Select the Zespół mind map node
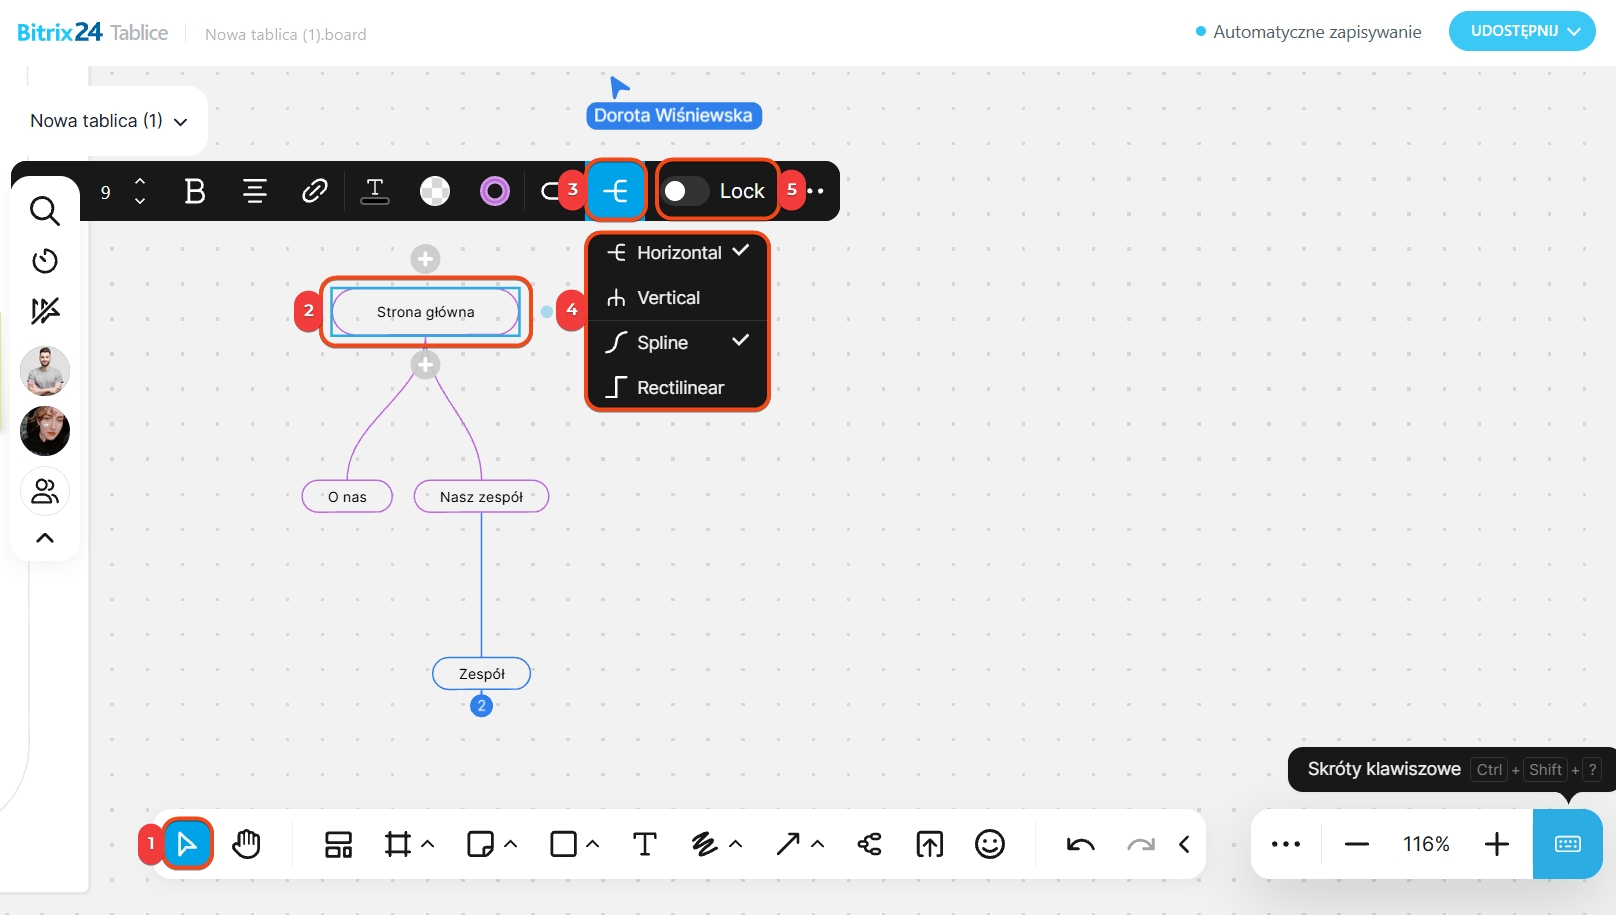 481,674
